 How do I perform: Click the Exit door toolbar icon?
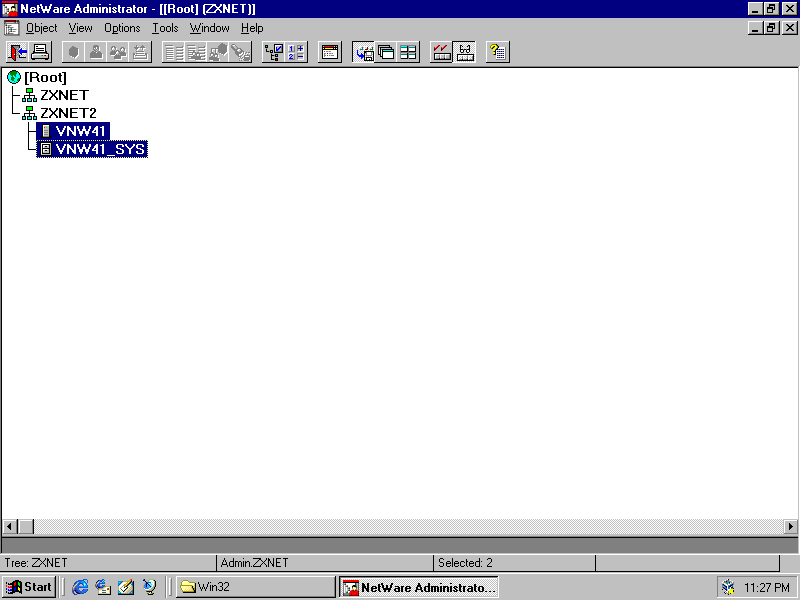click(x=18, y=52)
